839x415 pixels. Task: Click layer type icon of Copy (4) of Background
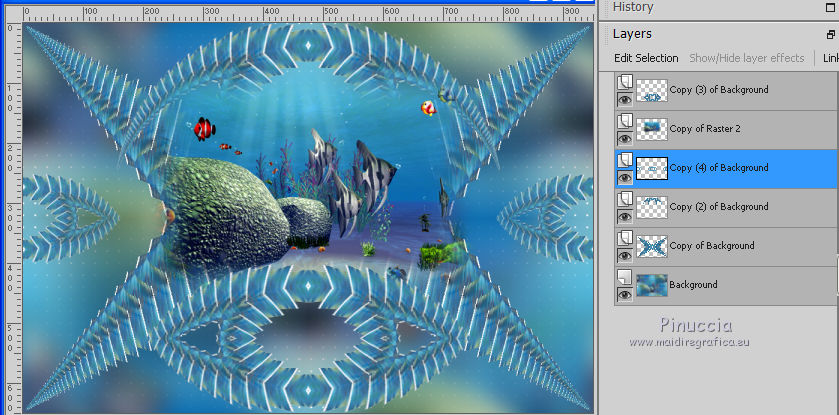coord(625,161)
